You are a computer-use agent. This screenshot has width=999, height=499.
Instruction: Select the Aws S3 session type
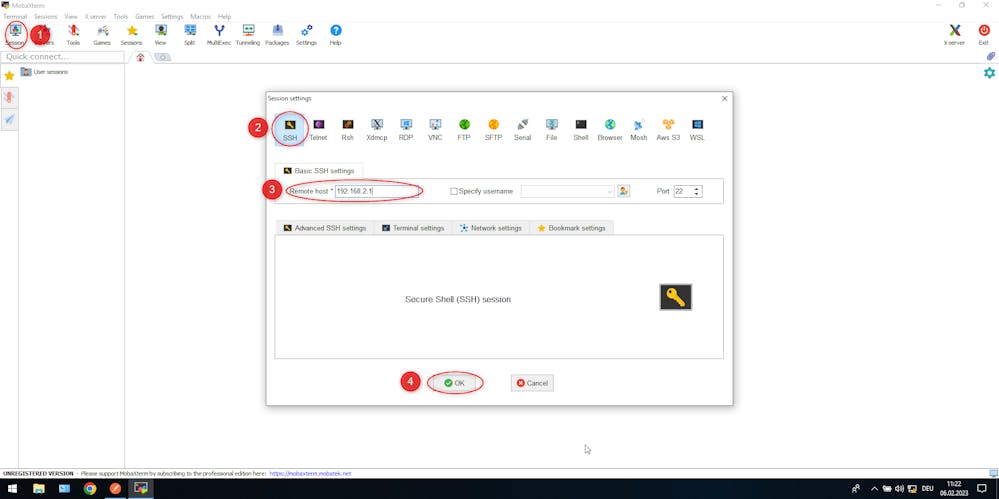point(668,129)
